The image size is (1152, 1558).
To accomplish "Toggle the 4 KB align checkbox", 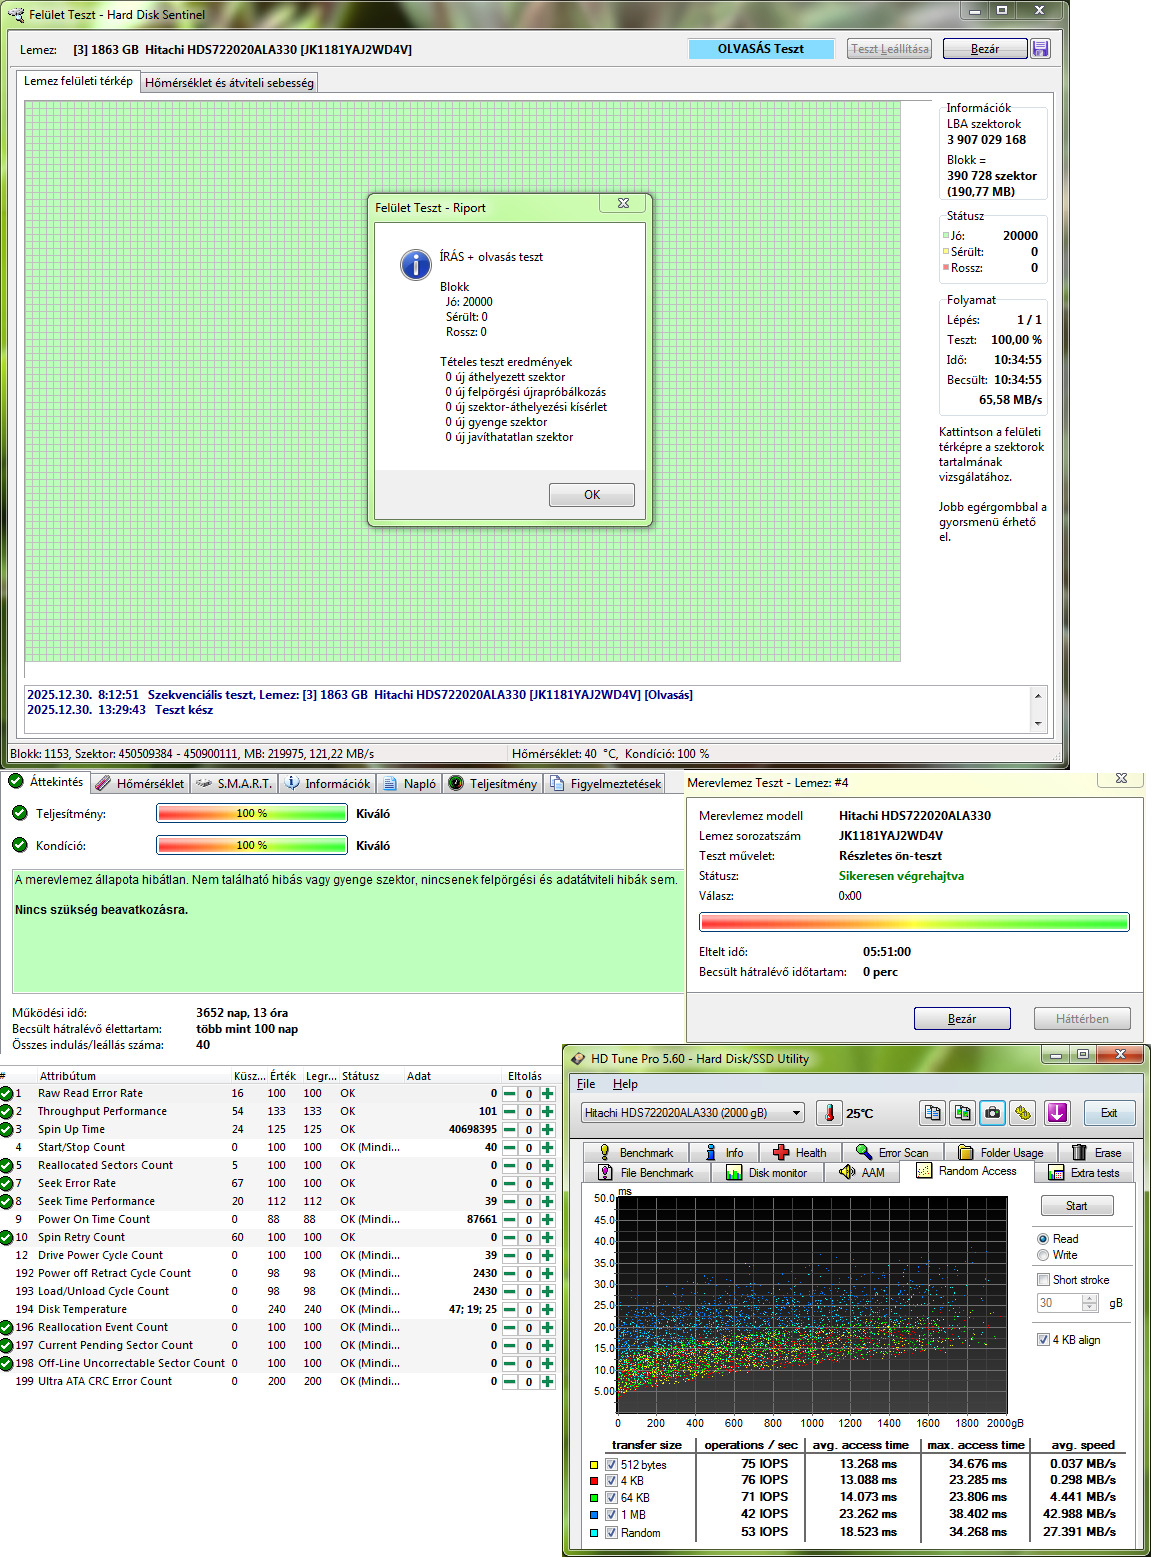I will point(1043,1340).
